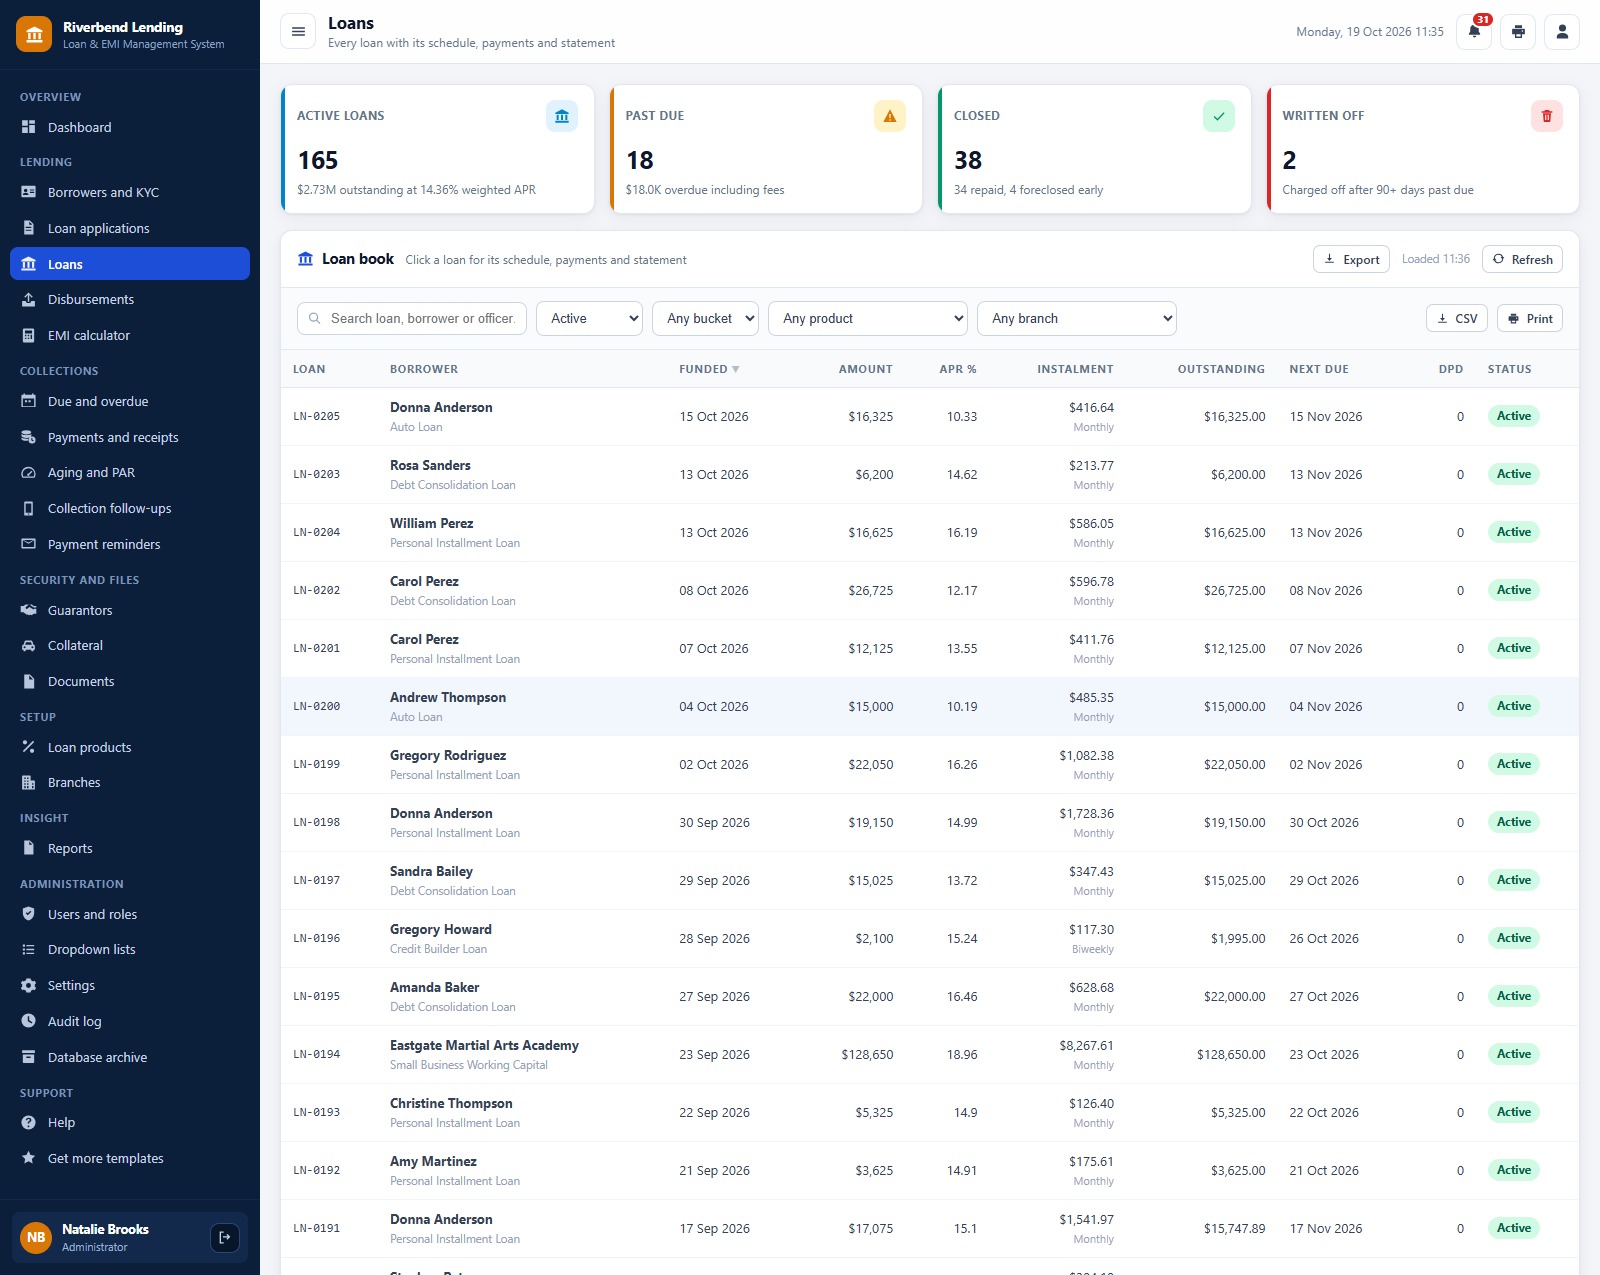Click Active status badge for LN-0199
The width and height of the screenshot is (1600, 1275).
(1513, 764)
